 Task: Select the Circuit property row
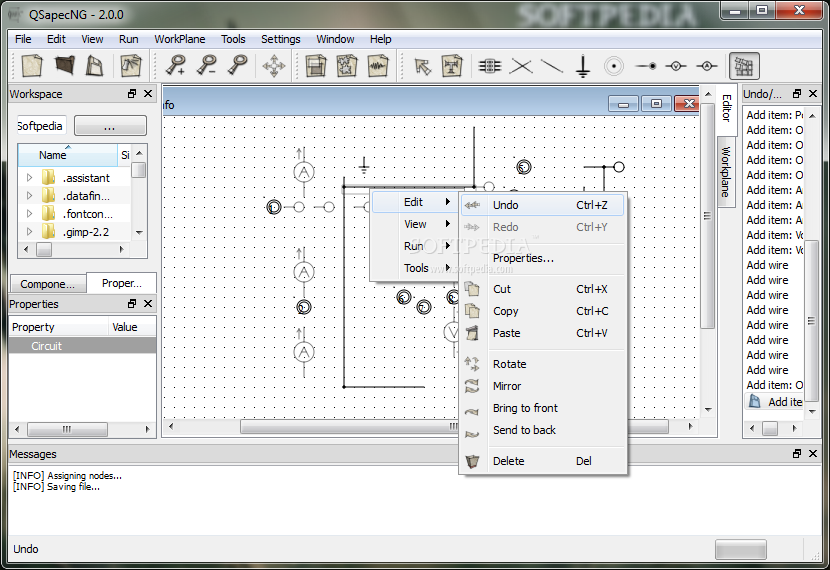[x=83, y=346]
